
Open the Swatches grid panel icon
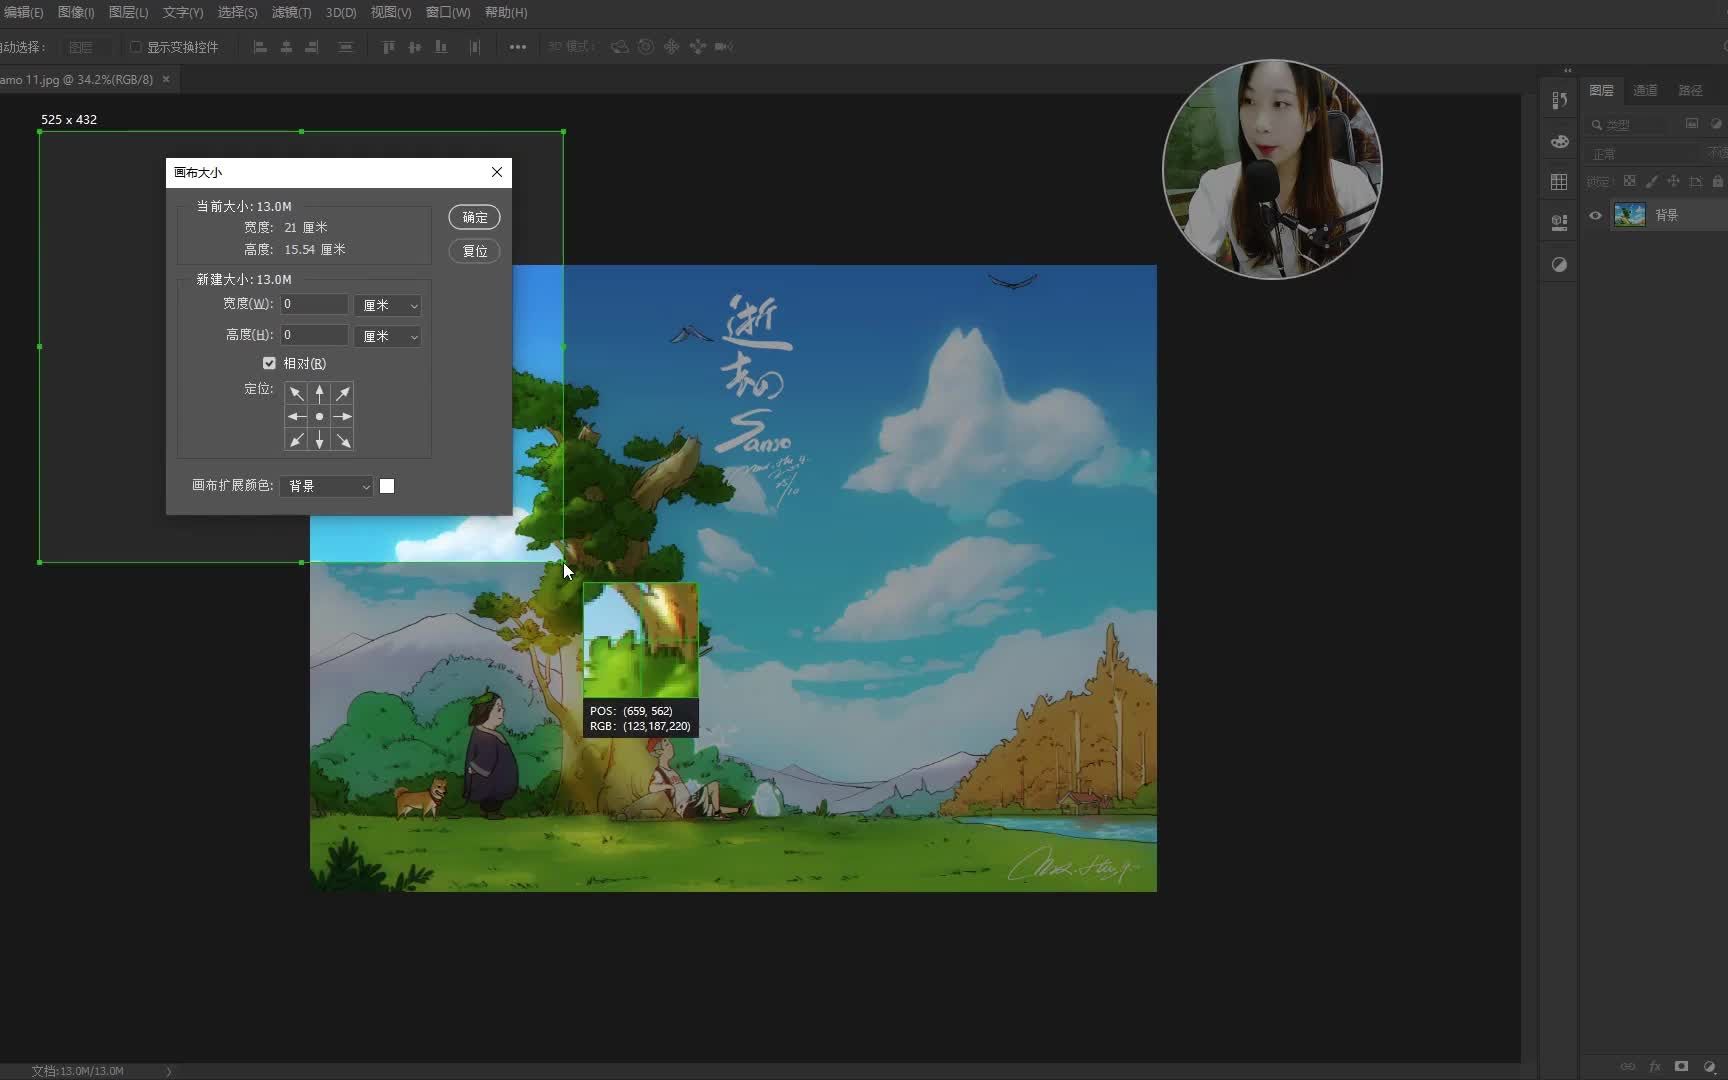[1559, 182]
